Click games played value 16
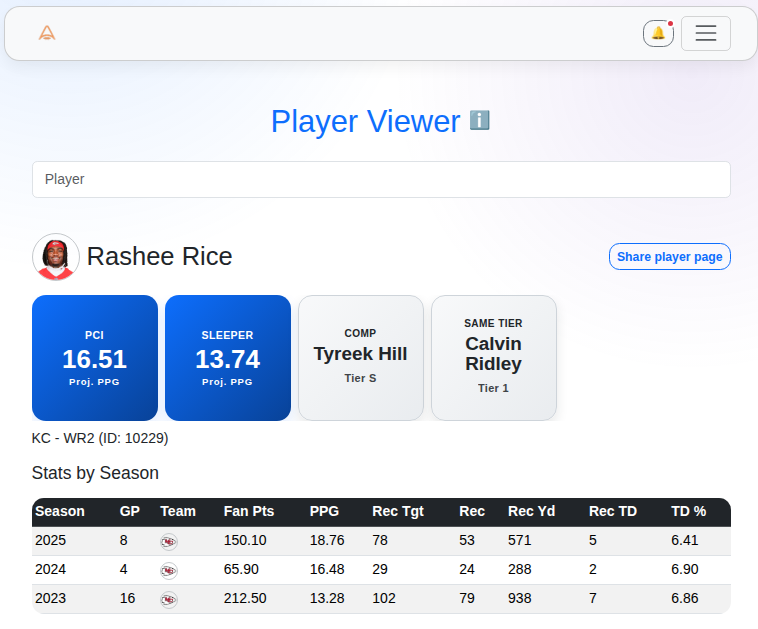The height and width of the screenshot is (629, 758). coord(127,598)
